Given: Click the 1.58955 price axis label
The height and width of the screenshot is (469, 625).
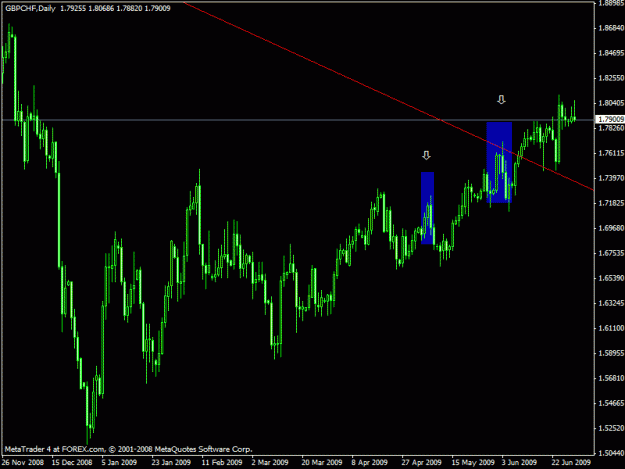Looking at the screenshot, I should tap(611, 353).
